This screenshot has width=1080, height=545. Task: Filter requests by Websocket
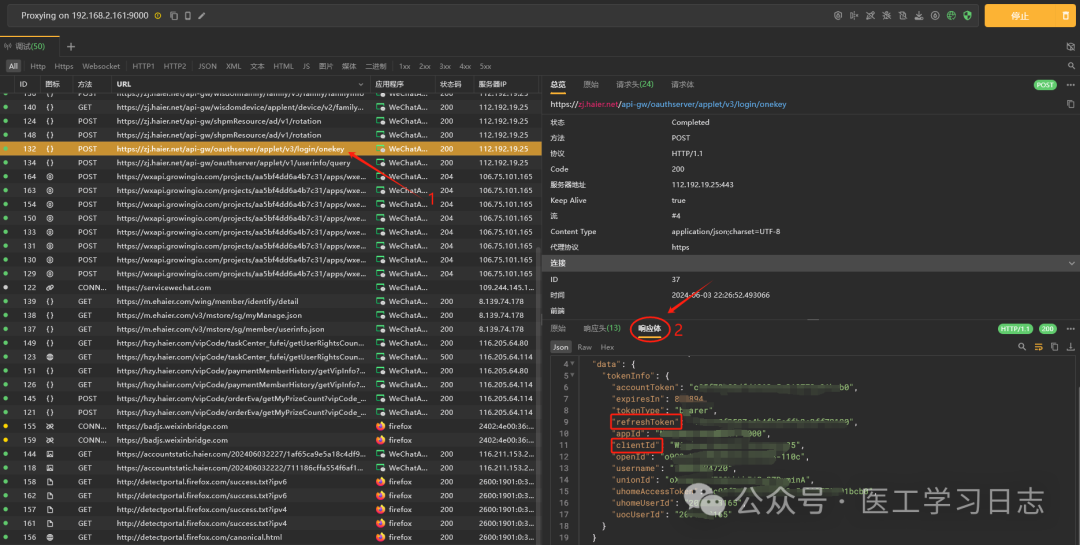coord(101,66)
